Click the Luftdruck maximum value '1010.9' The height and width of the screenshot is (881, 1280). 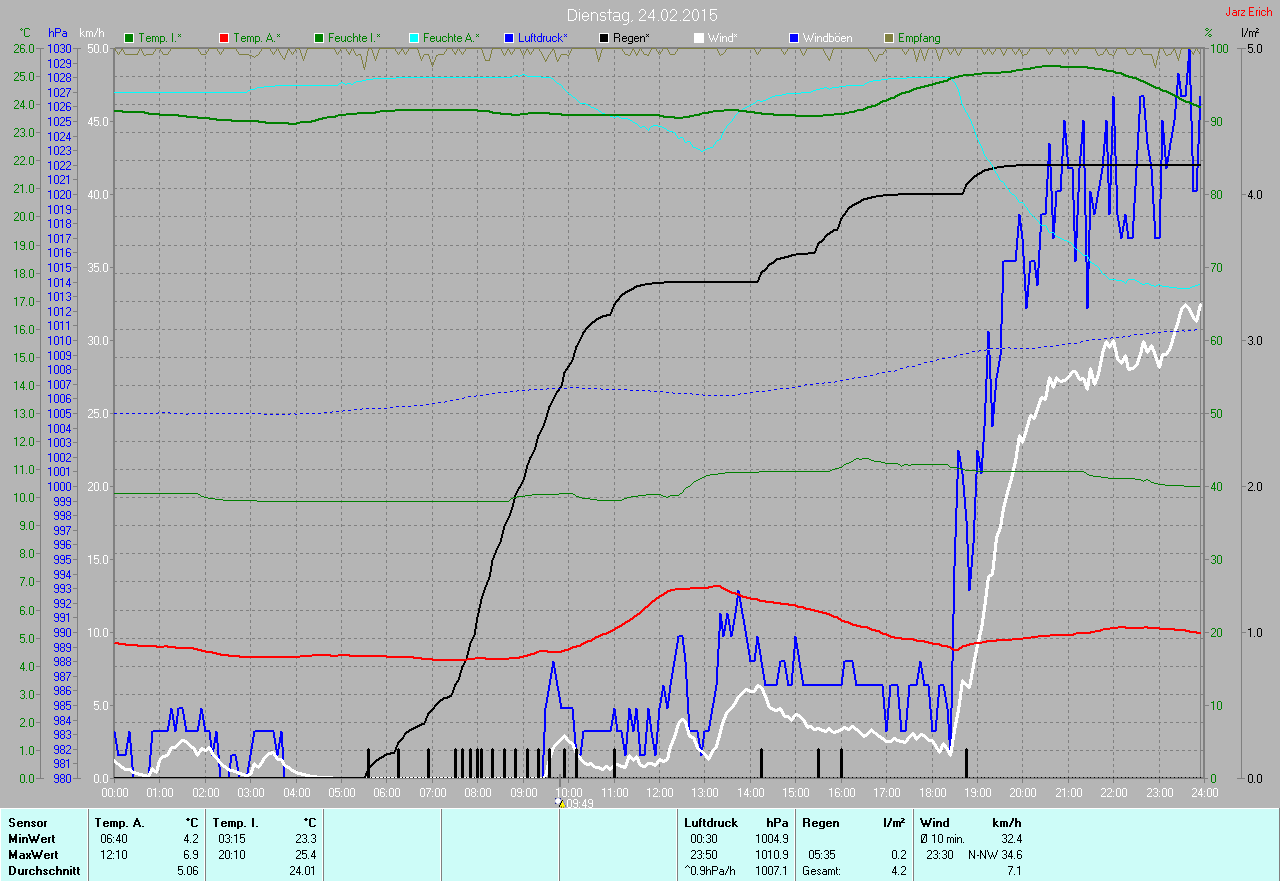pos(770,855)
